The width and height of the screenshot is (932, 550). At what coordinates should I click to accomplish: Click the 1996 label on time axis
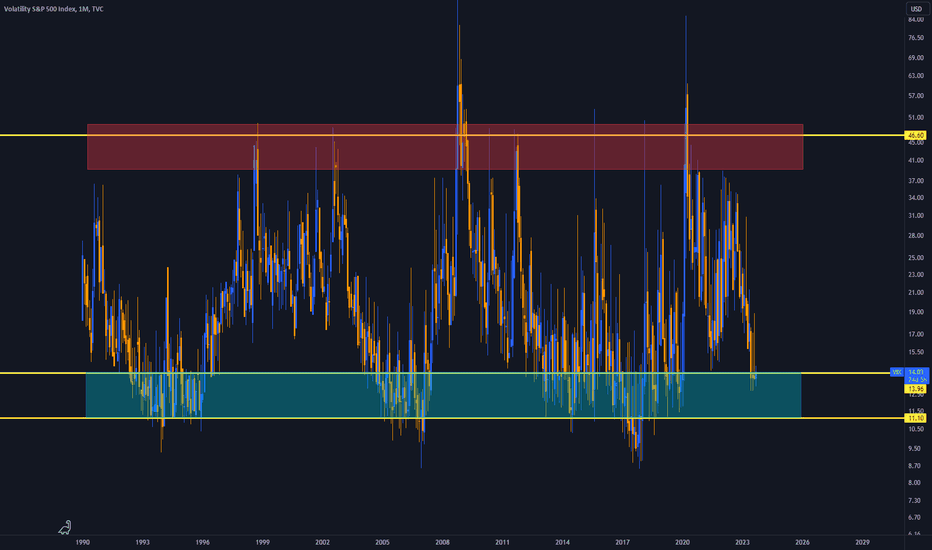point(203,542)
